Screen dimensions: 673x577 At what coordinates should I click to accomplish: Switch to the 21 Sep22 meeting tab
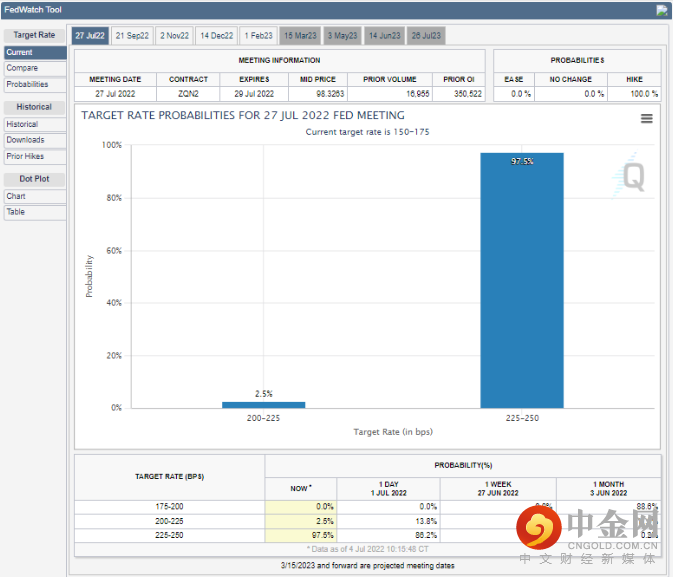coord(132,36)
